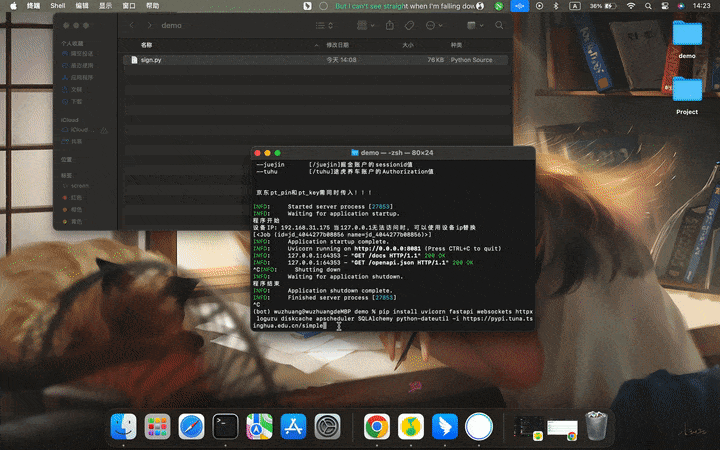720x450 pixels.
Task: Open the Apple menu
Action: coord(13,6)
